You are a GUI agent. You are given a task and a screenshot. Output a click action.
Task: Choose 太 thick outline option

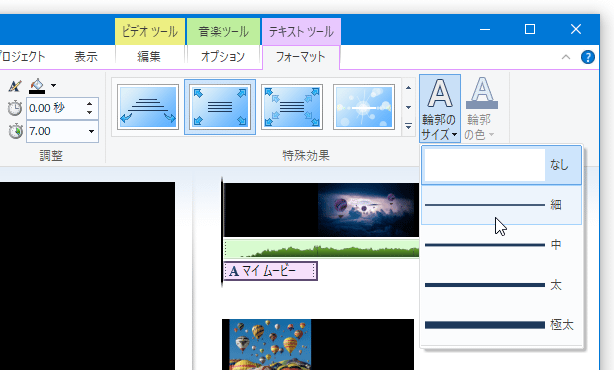point(501,285)
